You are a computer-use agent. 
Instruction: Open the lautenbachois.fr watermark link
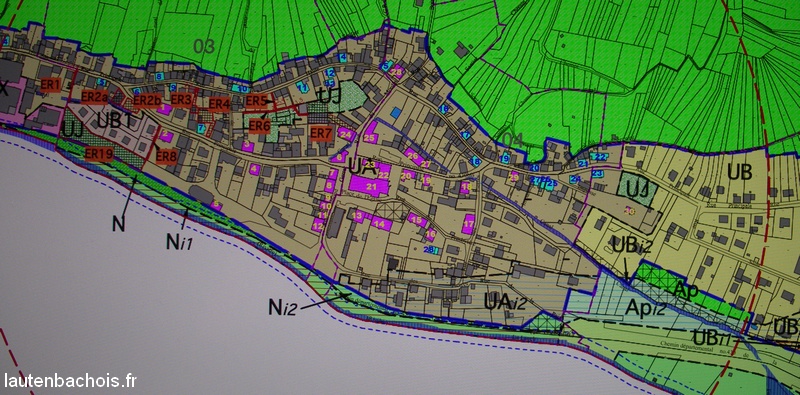[x=70, y=380]
